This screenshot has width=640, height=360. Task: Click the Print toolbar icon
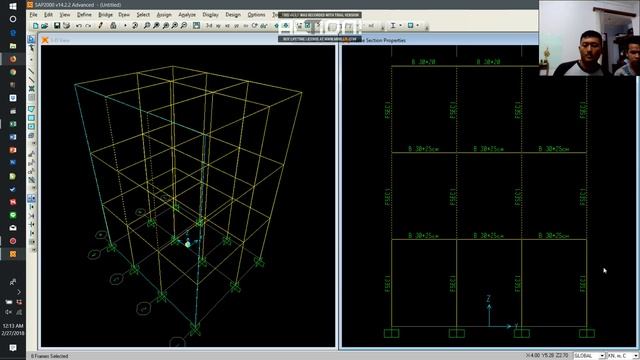pos(66,26)
